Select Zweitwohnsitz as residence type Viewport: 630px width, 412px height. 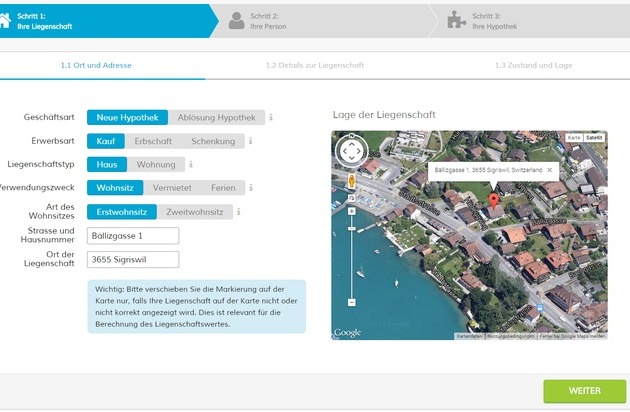click(196, 212)
